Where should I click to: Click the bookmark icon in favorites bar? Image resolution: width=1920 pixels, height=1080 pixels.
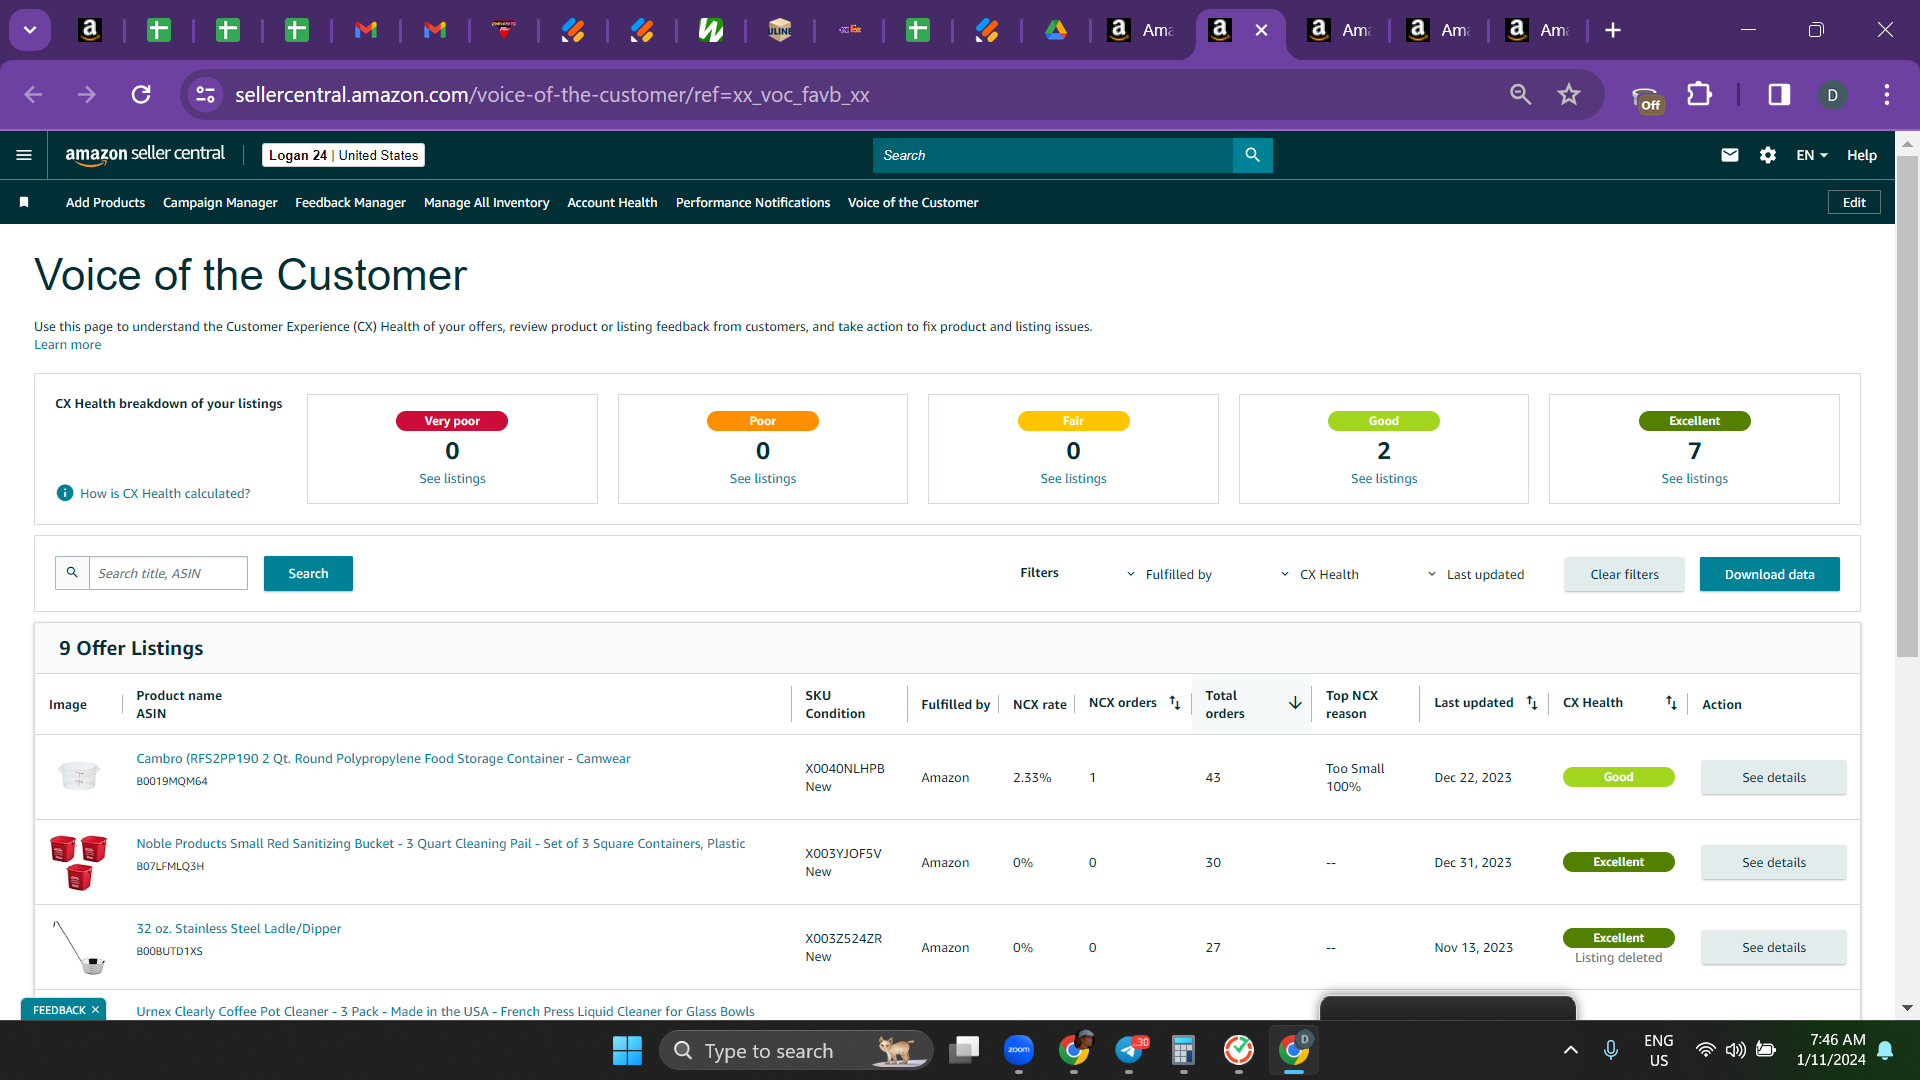click(24, 202)
